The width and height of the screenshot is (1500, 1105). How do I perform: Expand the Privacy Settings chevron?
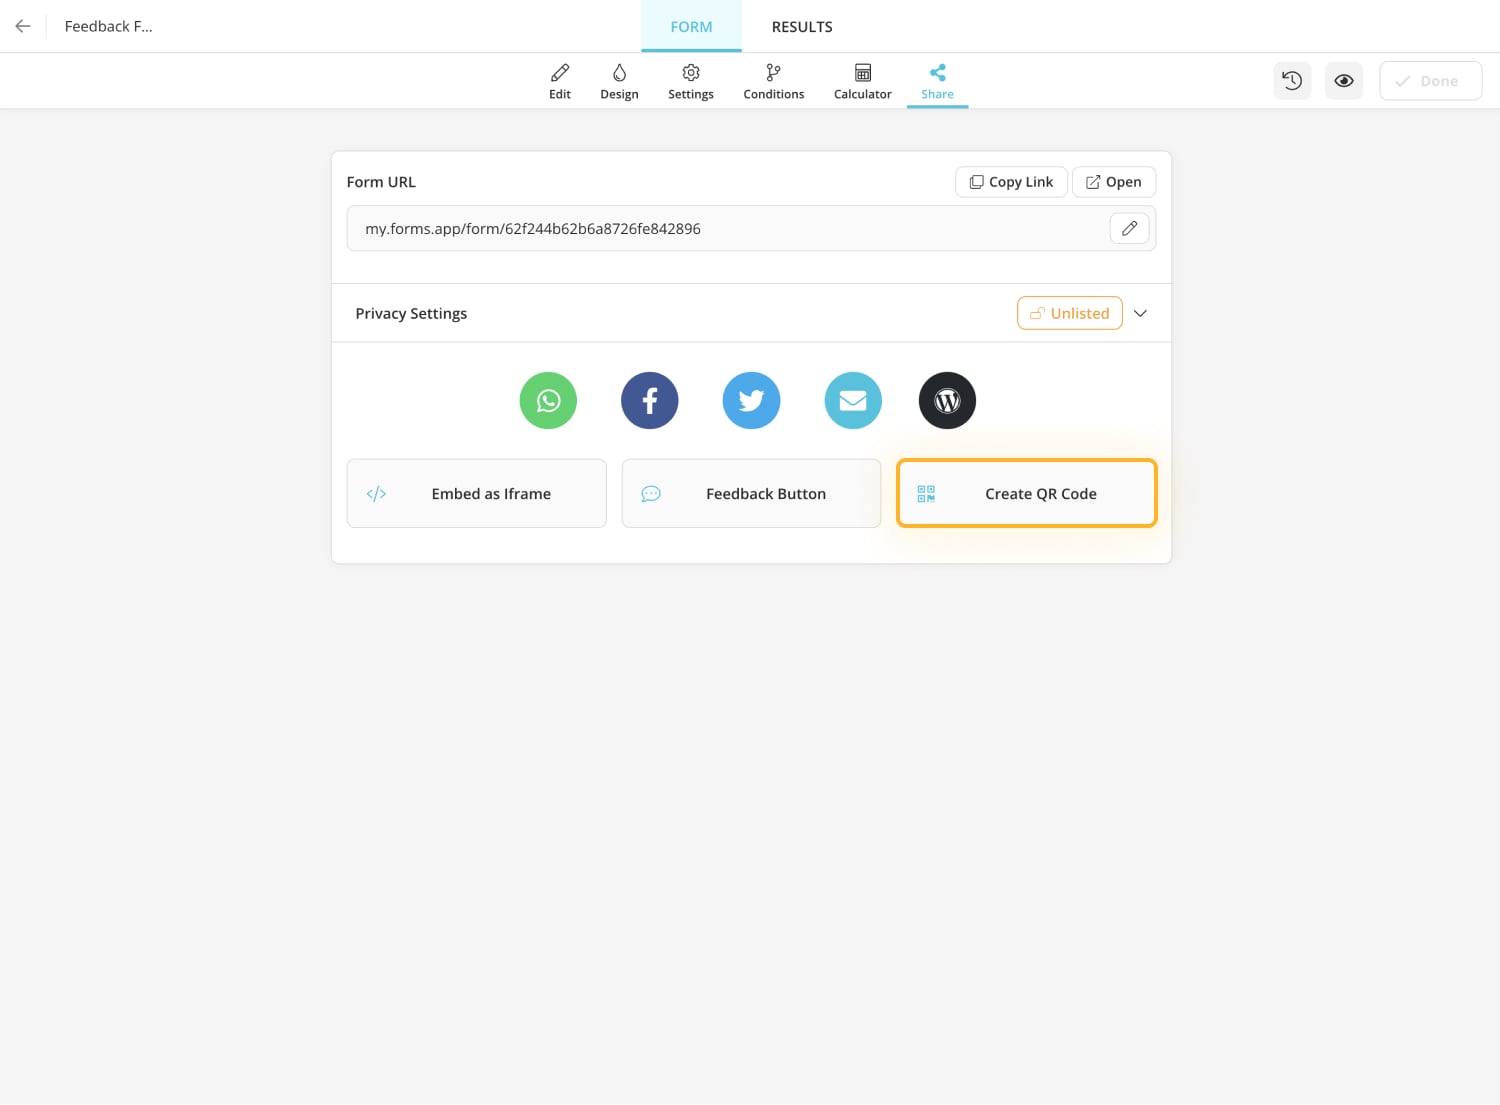pos(1140,313)
